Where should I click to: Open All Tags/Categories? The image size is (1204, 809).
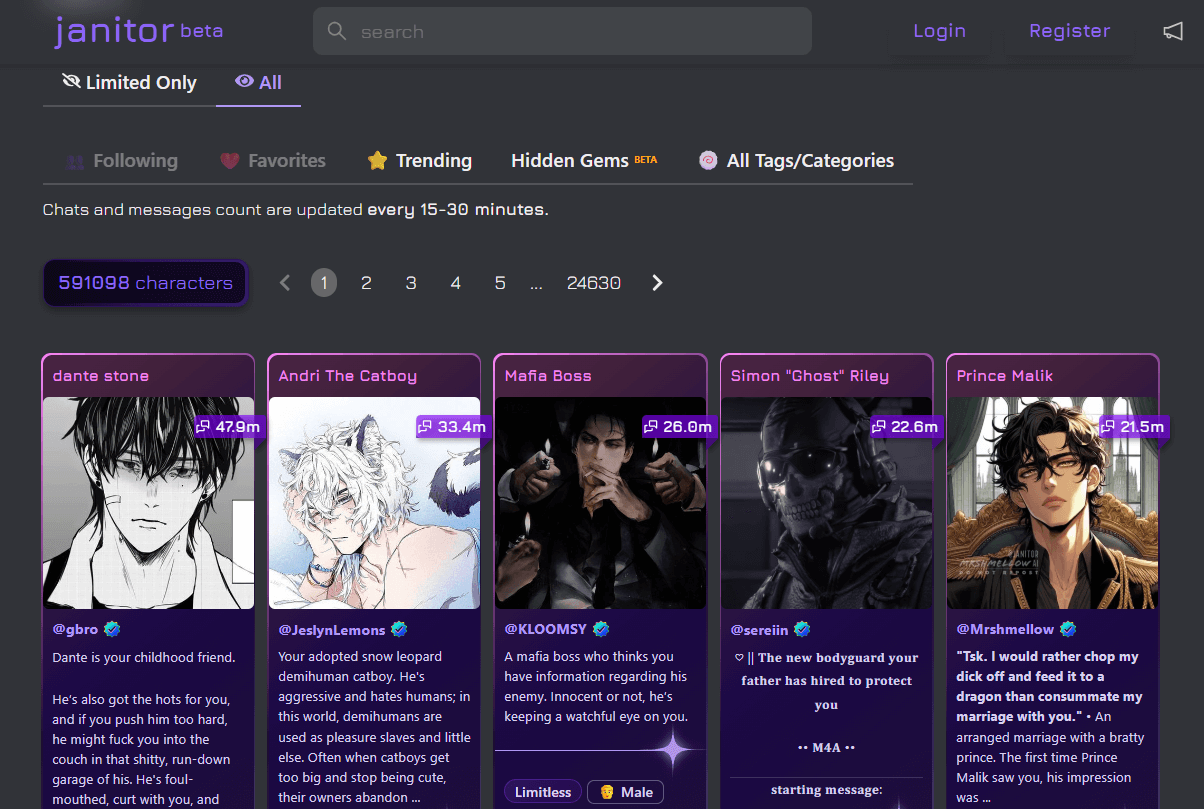pyautogui.click(x=796, y=161)
